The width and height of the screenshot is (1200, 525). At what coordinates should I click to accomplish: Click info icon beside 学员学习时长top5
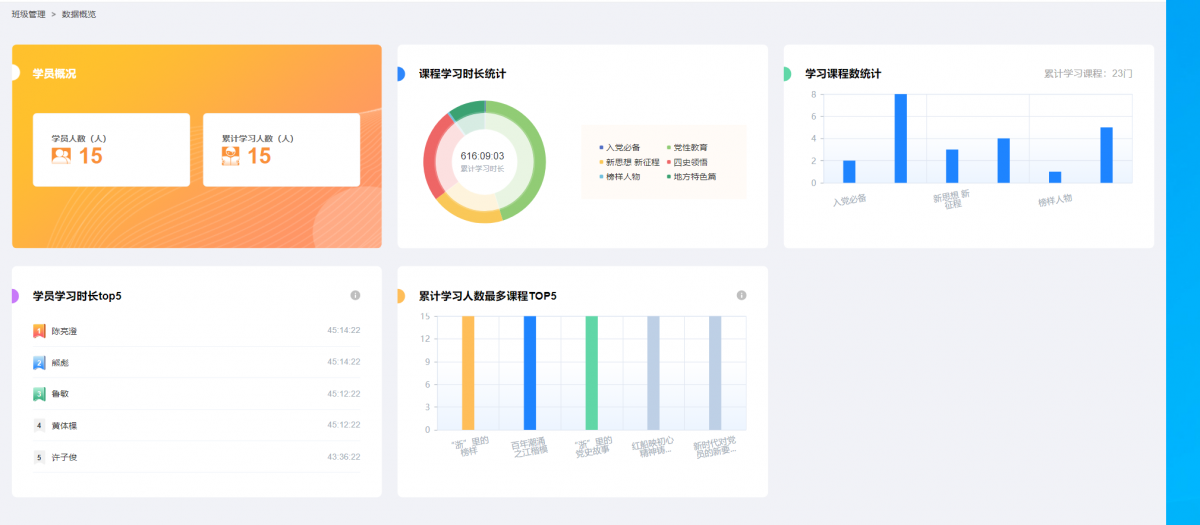(355, 295)
